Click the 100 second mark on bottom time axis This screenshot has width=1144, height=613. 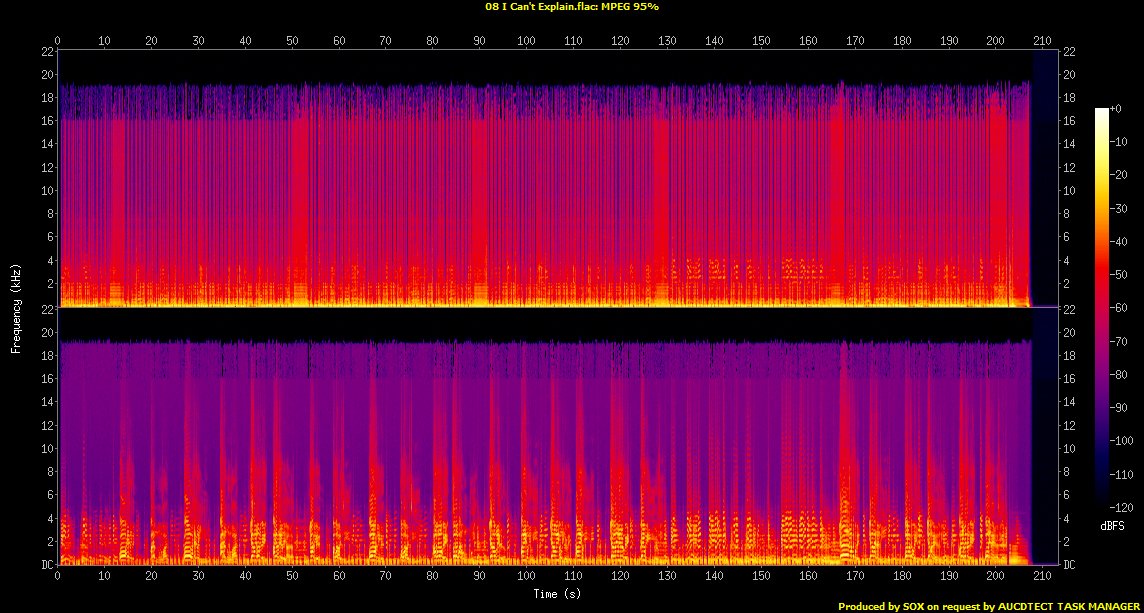tap(526, 576)
